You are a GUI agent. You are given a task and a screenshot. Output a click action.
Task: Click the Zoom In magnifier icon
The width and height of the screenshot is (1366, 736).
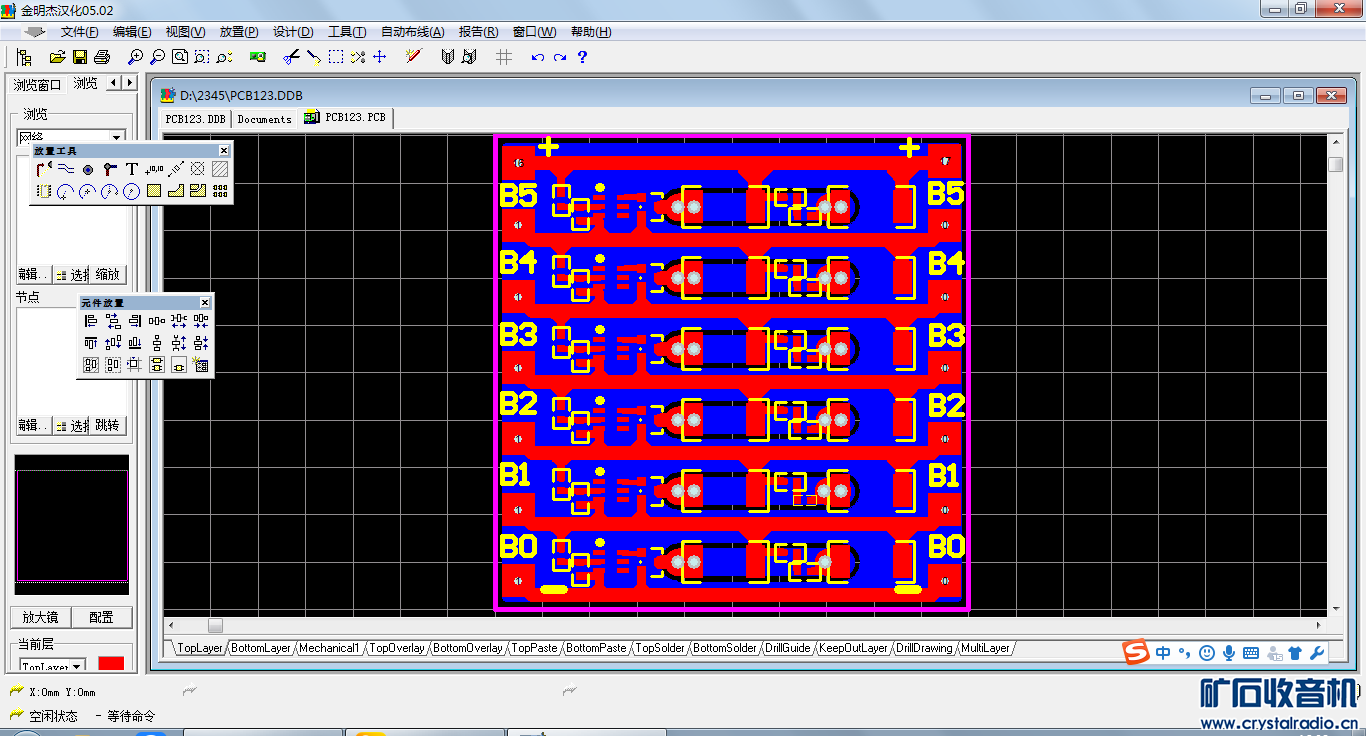pyautogui.click(x=136, y=57)
